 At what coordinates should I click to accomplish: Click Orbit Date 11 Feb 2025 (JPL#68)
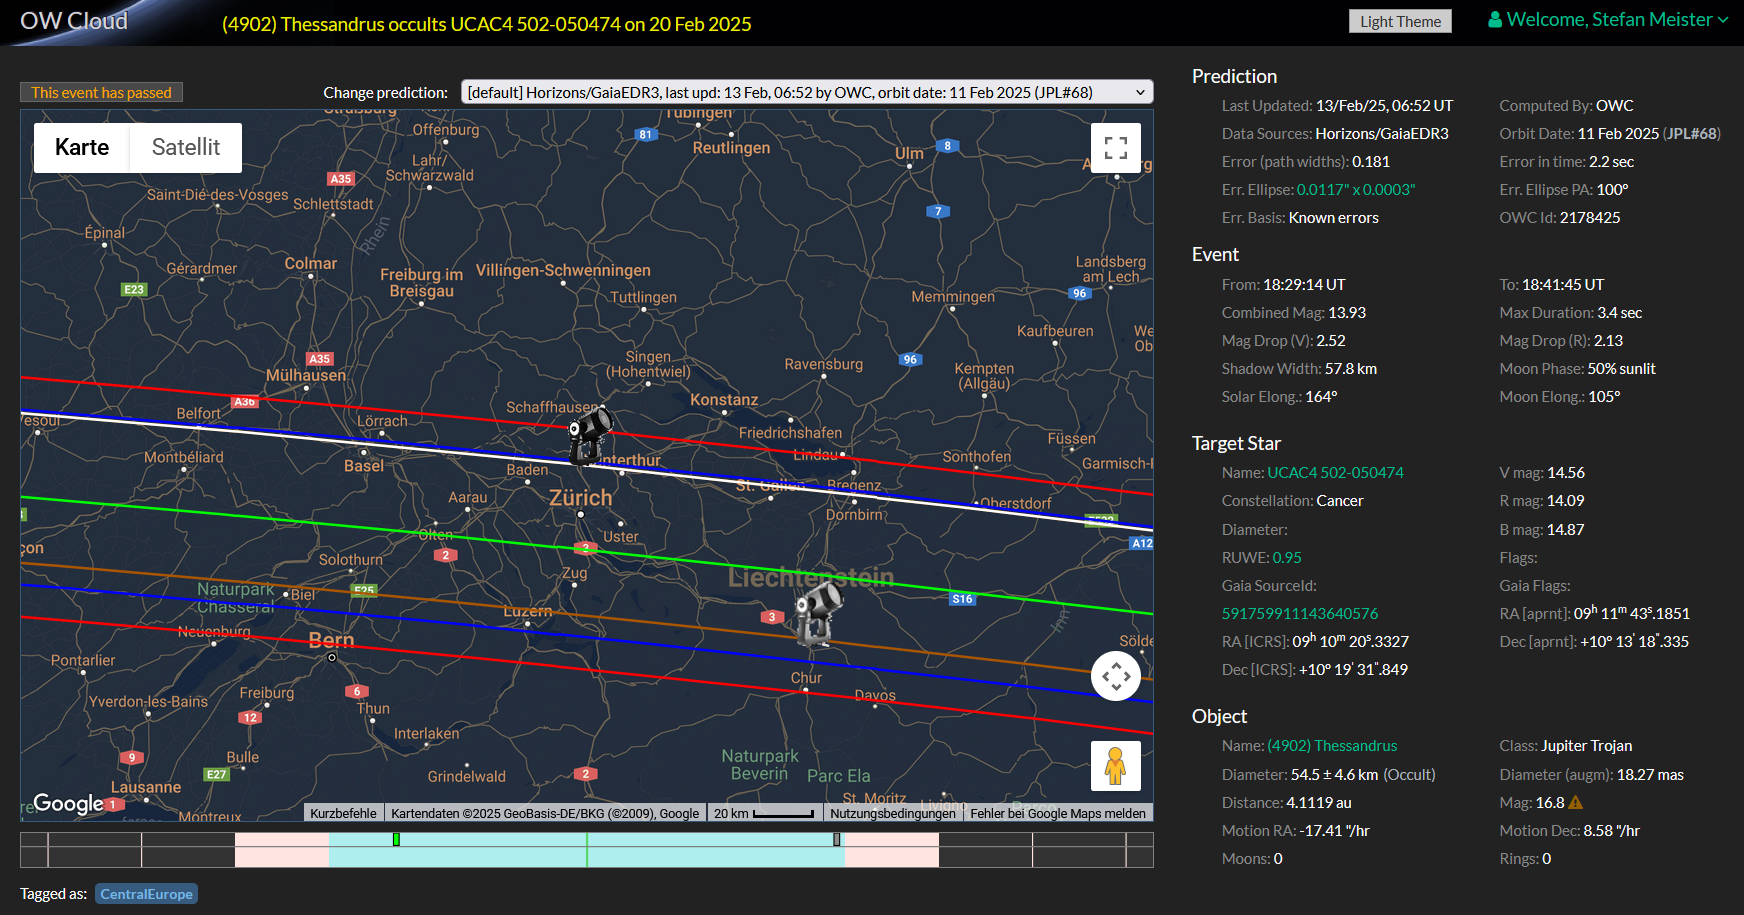click(x=1649, y=133)
